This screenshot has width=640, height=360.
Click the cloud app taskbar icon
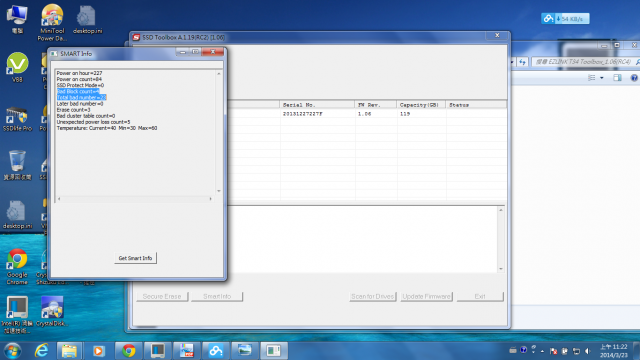[216, 351]
